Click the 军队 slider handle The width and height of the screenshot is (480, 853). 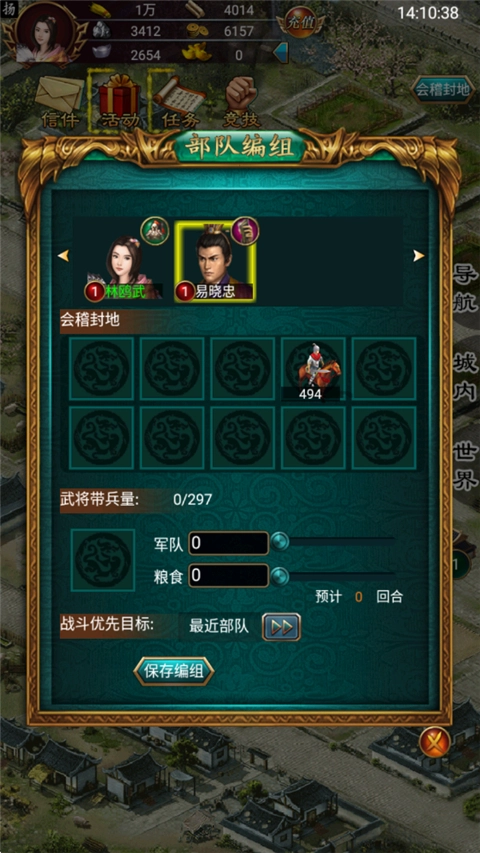(280, 542)
